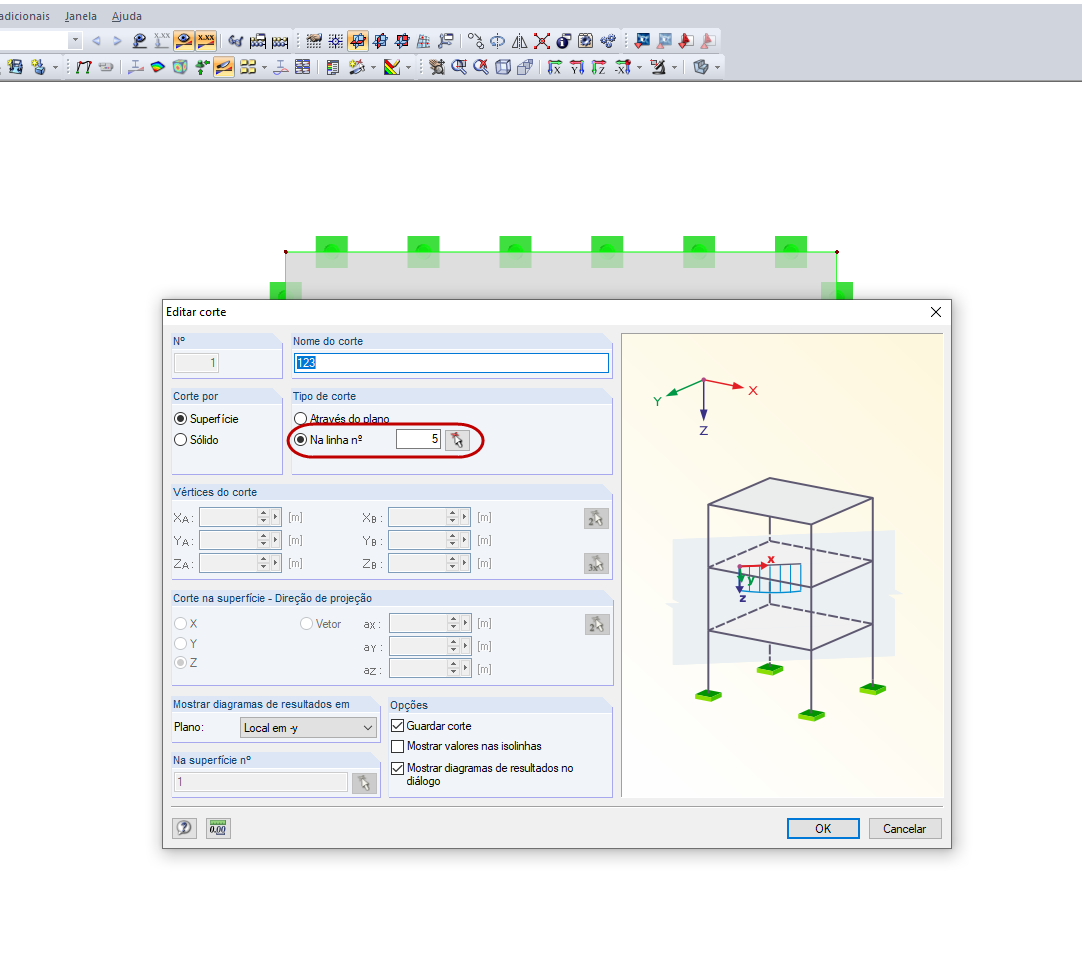Click the previous-arrow navigation icon in toolbar
Viewport: 1082px width, 958px height.
(97, 41)
